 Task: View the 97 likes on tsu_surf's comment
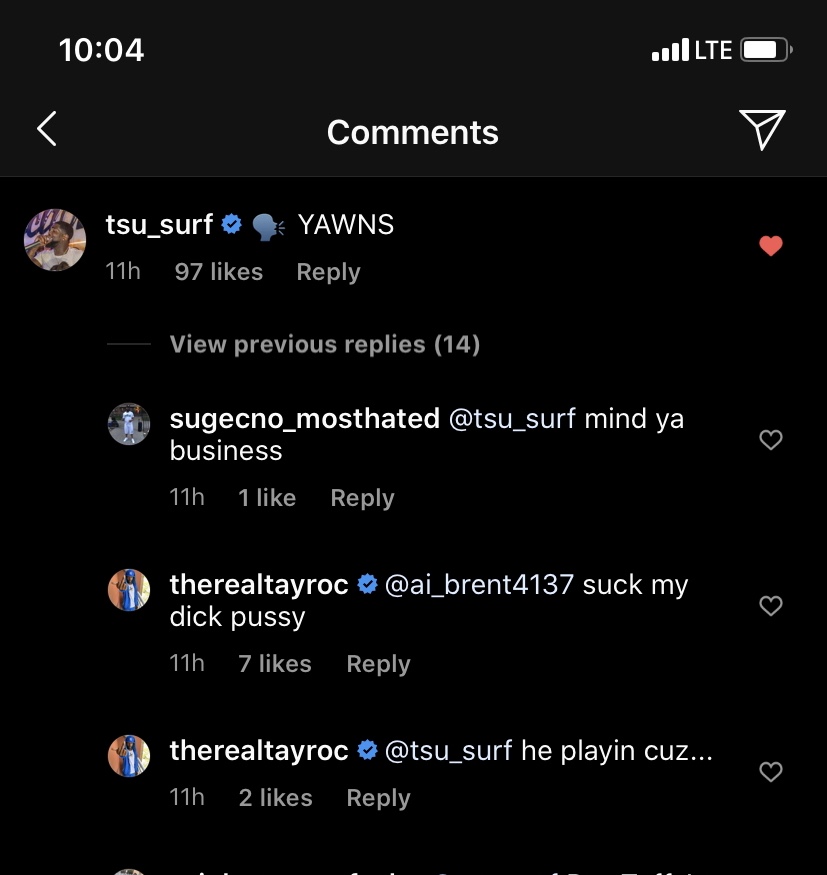click(218, 272)
